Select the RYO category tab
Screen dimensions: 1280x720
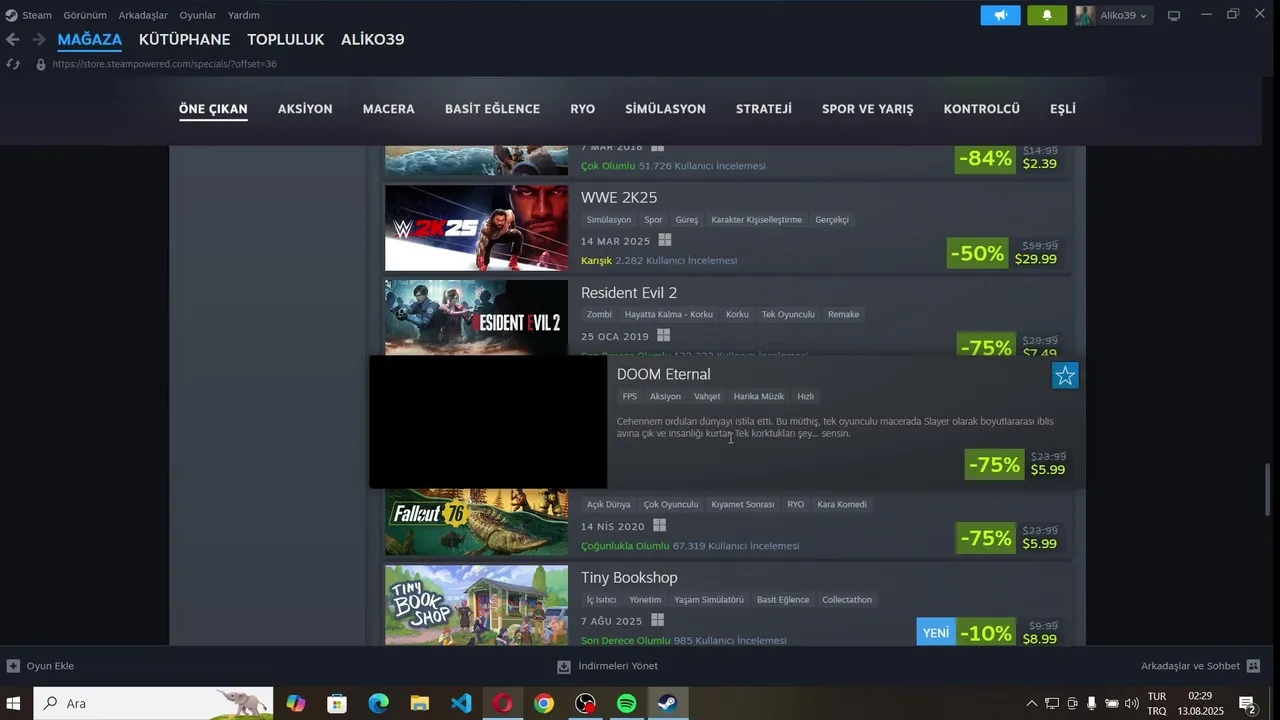(582, 109)
